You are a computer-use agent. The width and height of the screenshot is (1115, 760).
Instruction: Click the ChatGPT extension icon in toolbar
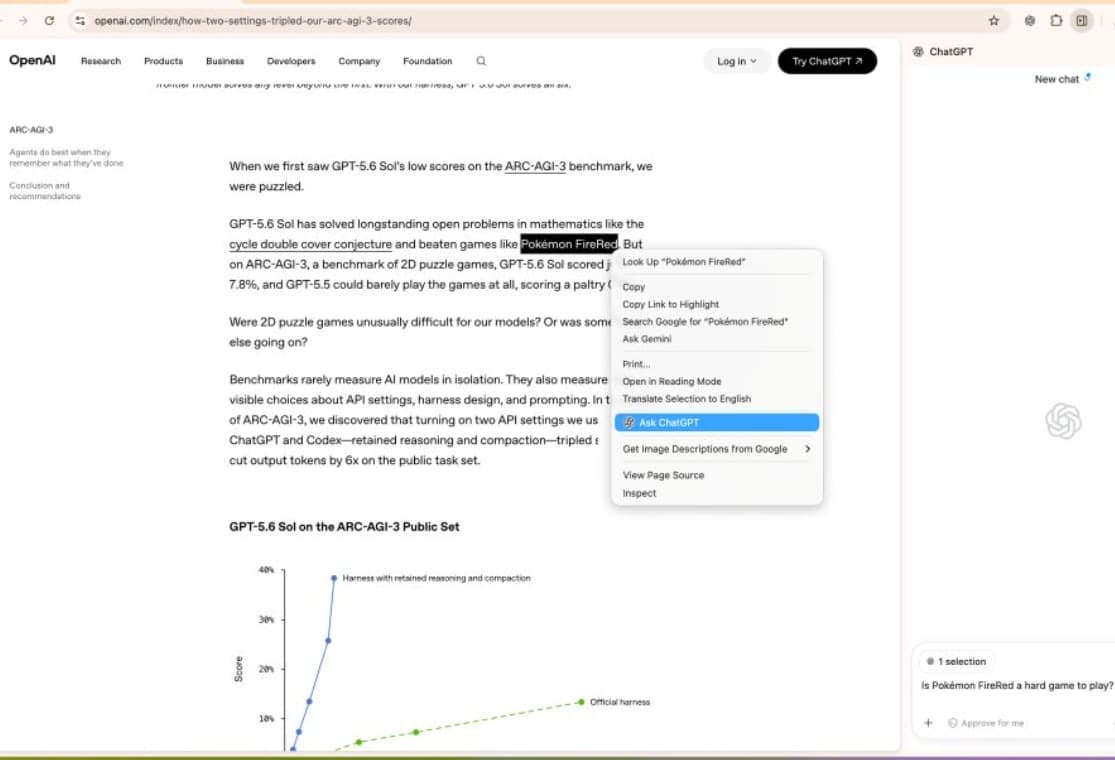click(x=1030, y=21)
